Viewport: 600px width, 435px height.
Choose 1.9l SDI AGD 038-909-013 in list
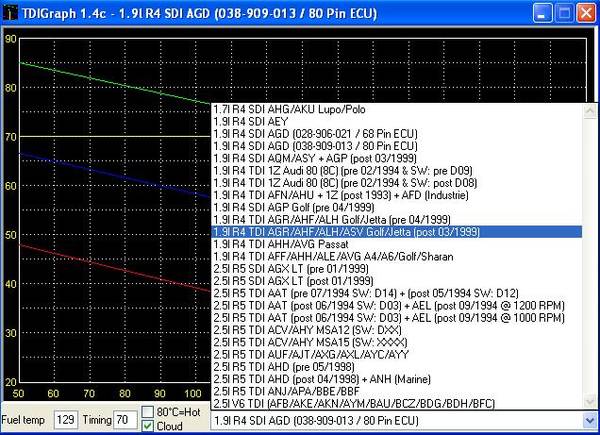(x=396, y=146)
